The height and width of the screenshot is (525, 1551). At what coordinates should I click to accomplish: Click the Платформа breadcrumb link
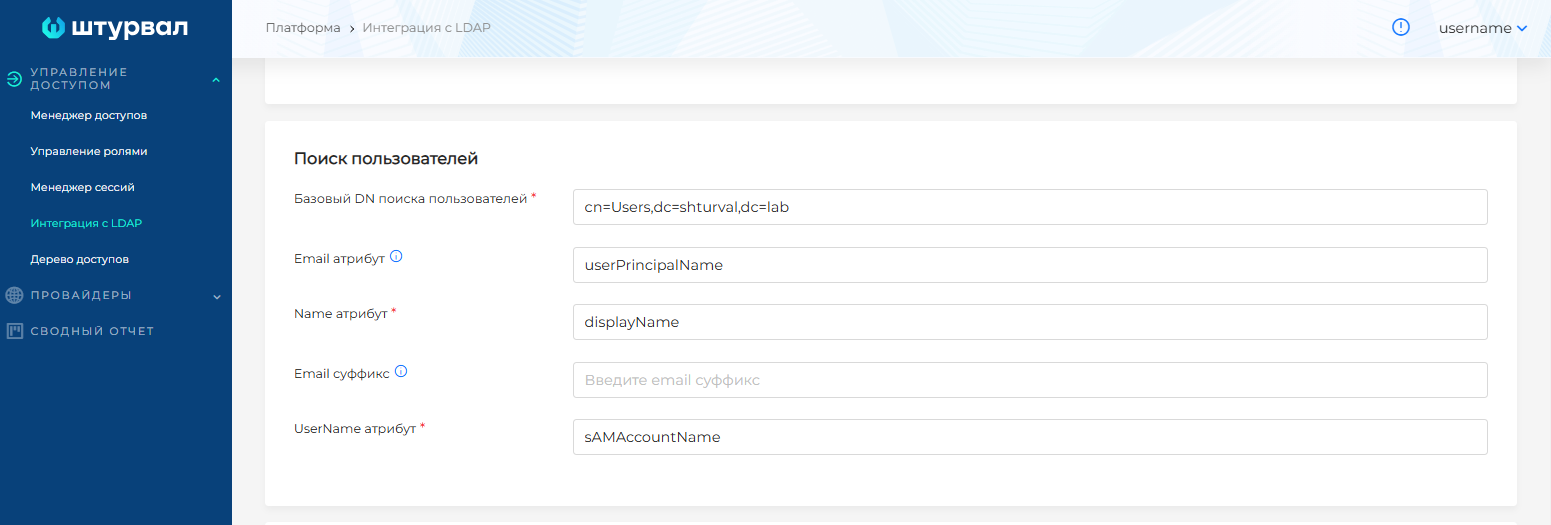click(303, 28)
